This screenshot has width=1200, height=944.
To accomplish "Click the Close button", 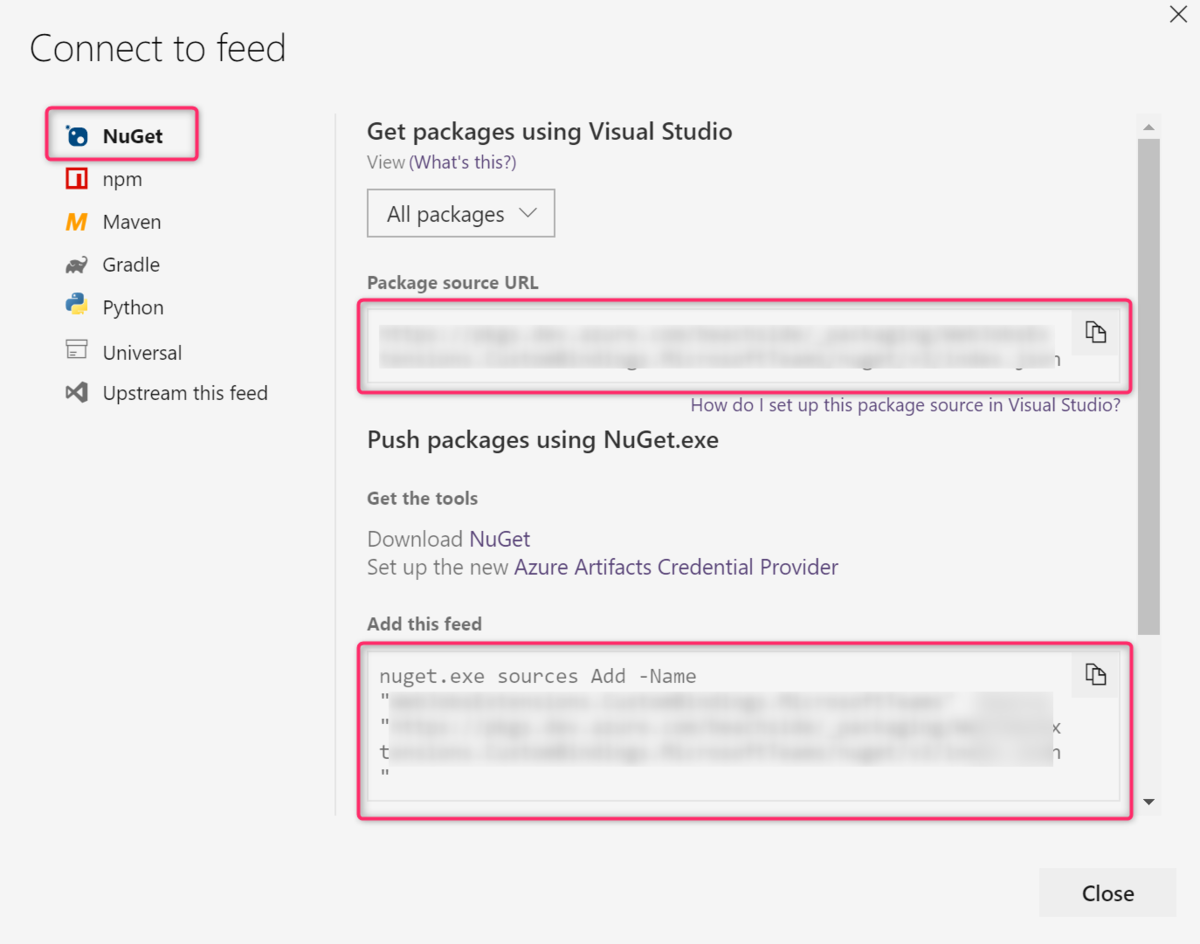I will coord(1108,893).
